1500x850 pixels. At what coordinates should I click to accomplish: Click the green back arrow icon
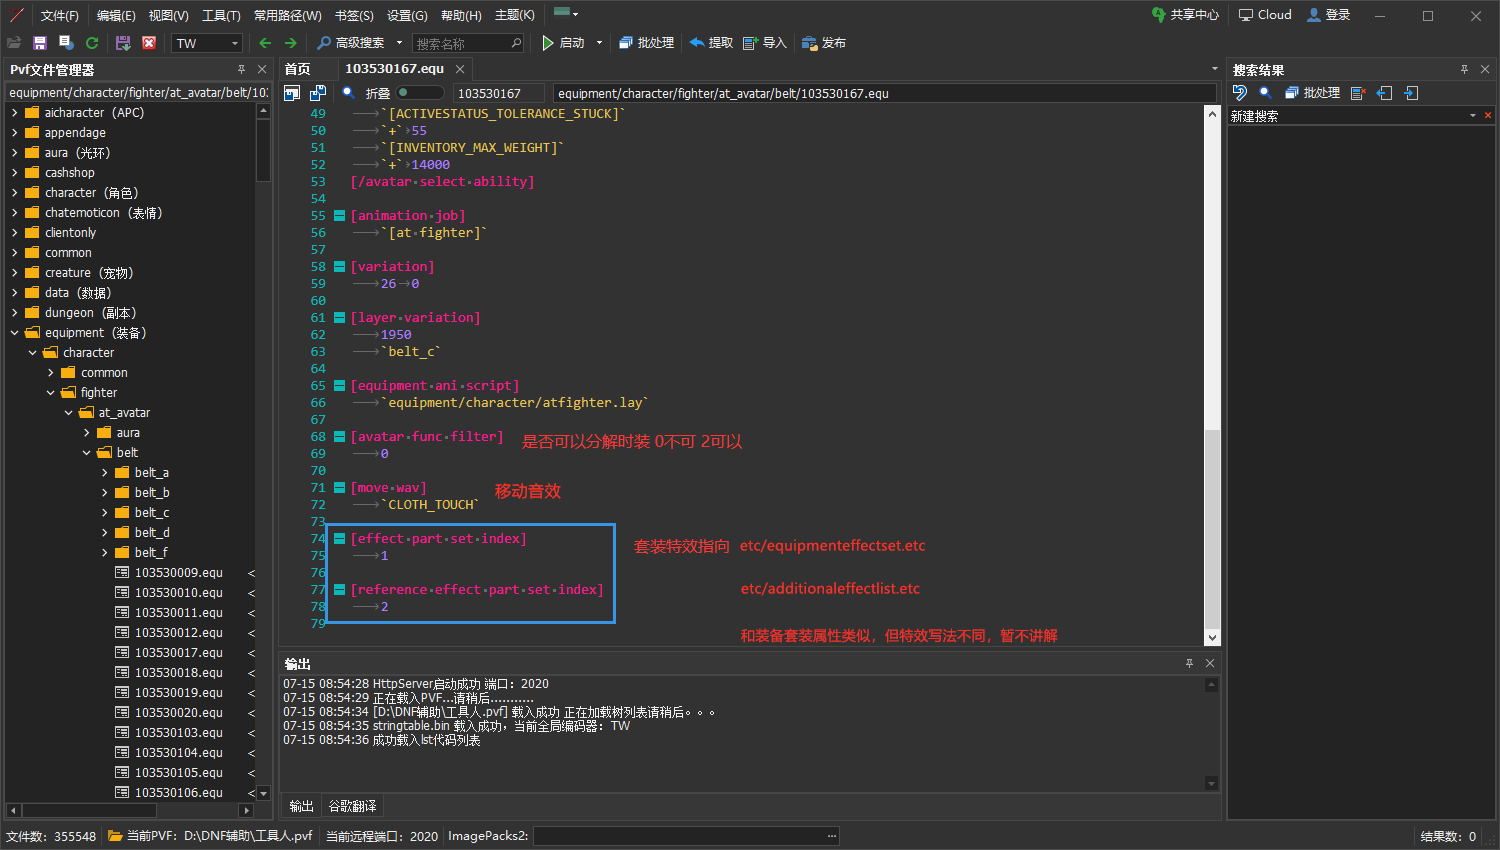point(265,43)
